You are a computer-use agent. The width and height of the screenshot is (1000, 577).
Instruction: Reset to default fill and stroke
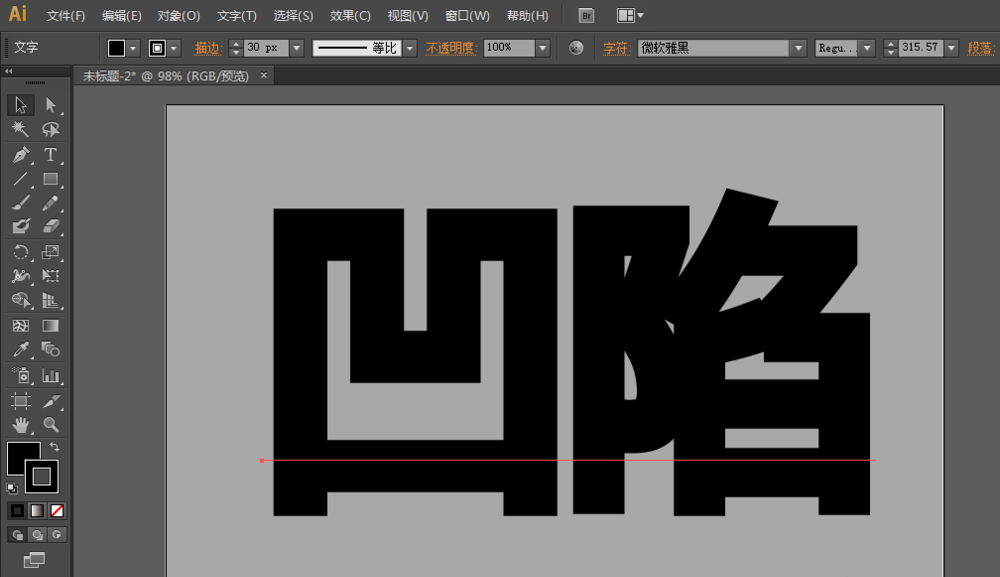(12, 488)
